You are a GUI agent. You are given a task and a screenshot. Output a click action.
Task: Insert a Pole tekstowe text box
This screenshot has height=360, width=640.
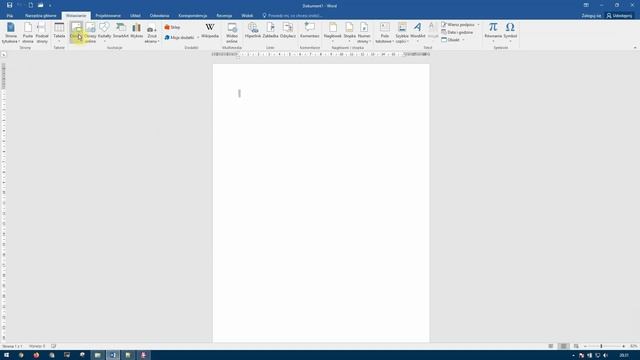pyautogui.click(x=384, y=33)
